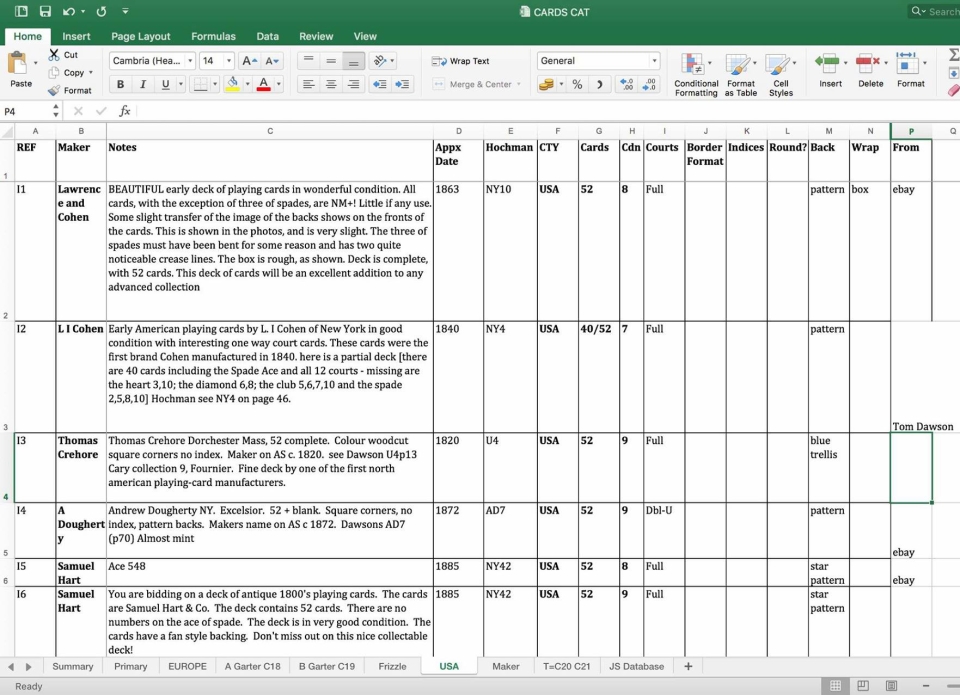
Task: Click the text orientation icon
Action: [380, 61]
